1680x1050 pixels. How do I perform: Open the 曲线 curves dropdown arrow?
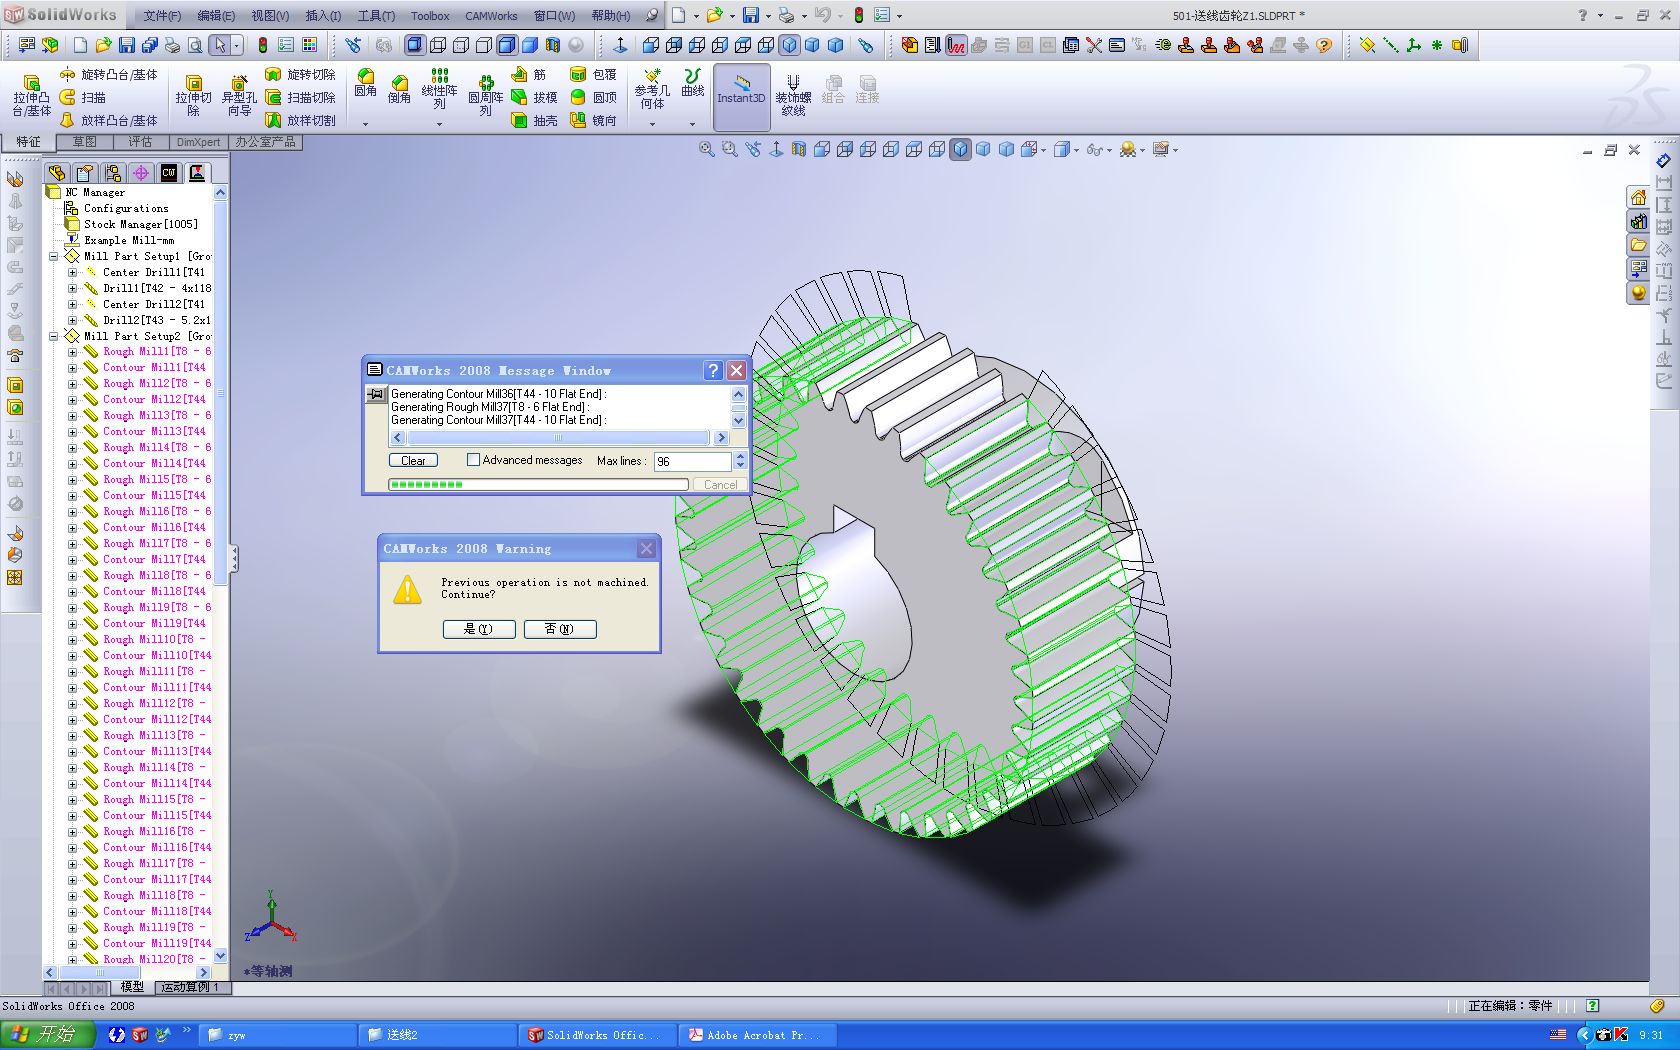coord(692,124)
